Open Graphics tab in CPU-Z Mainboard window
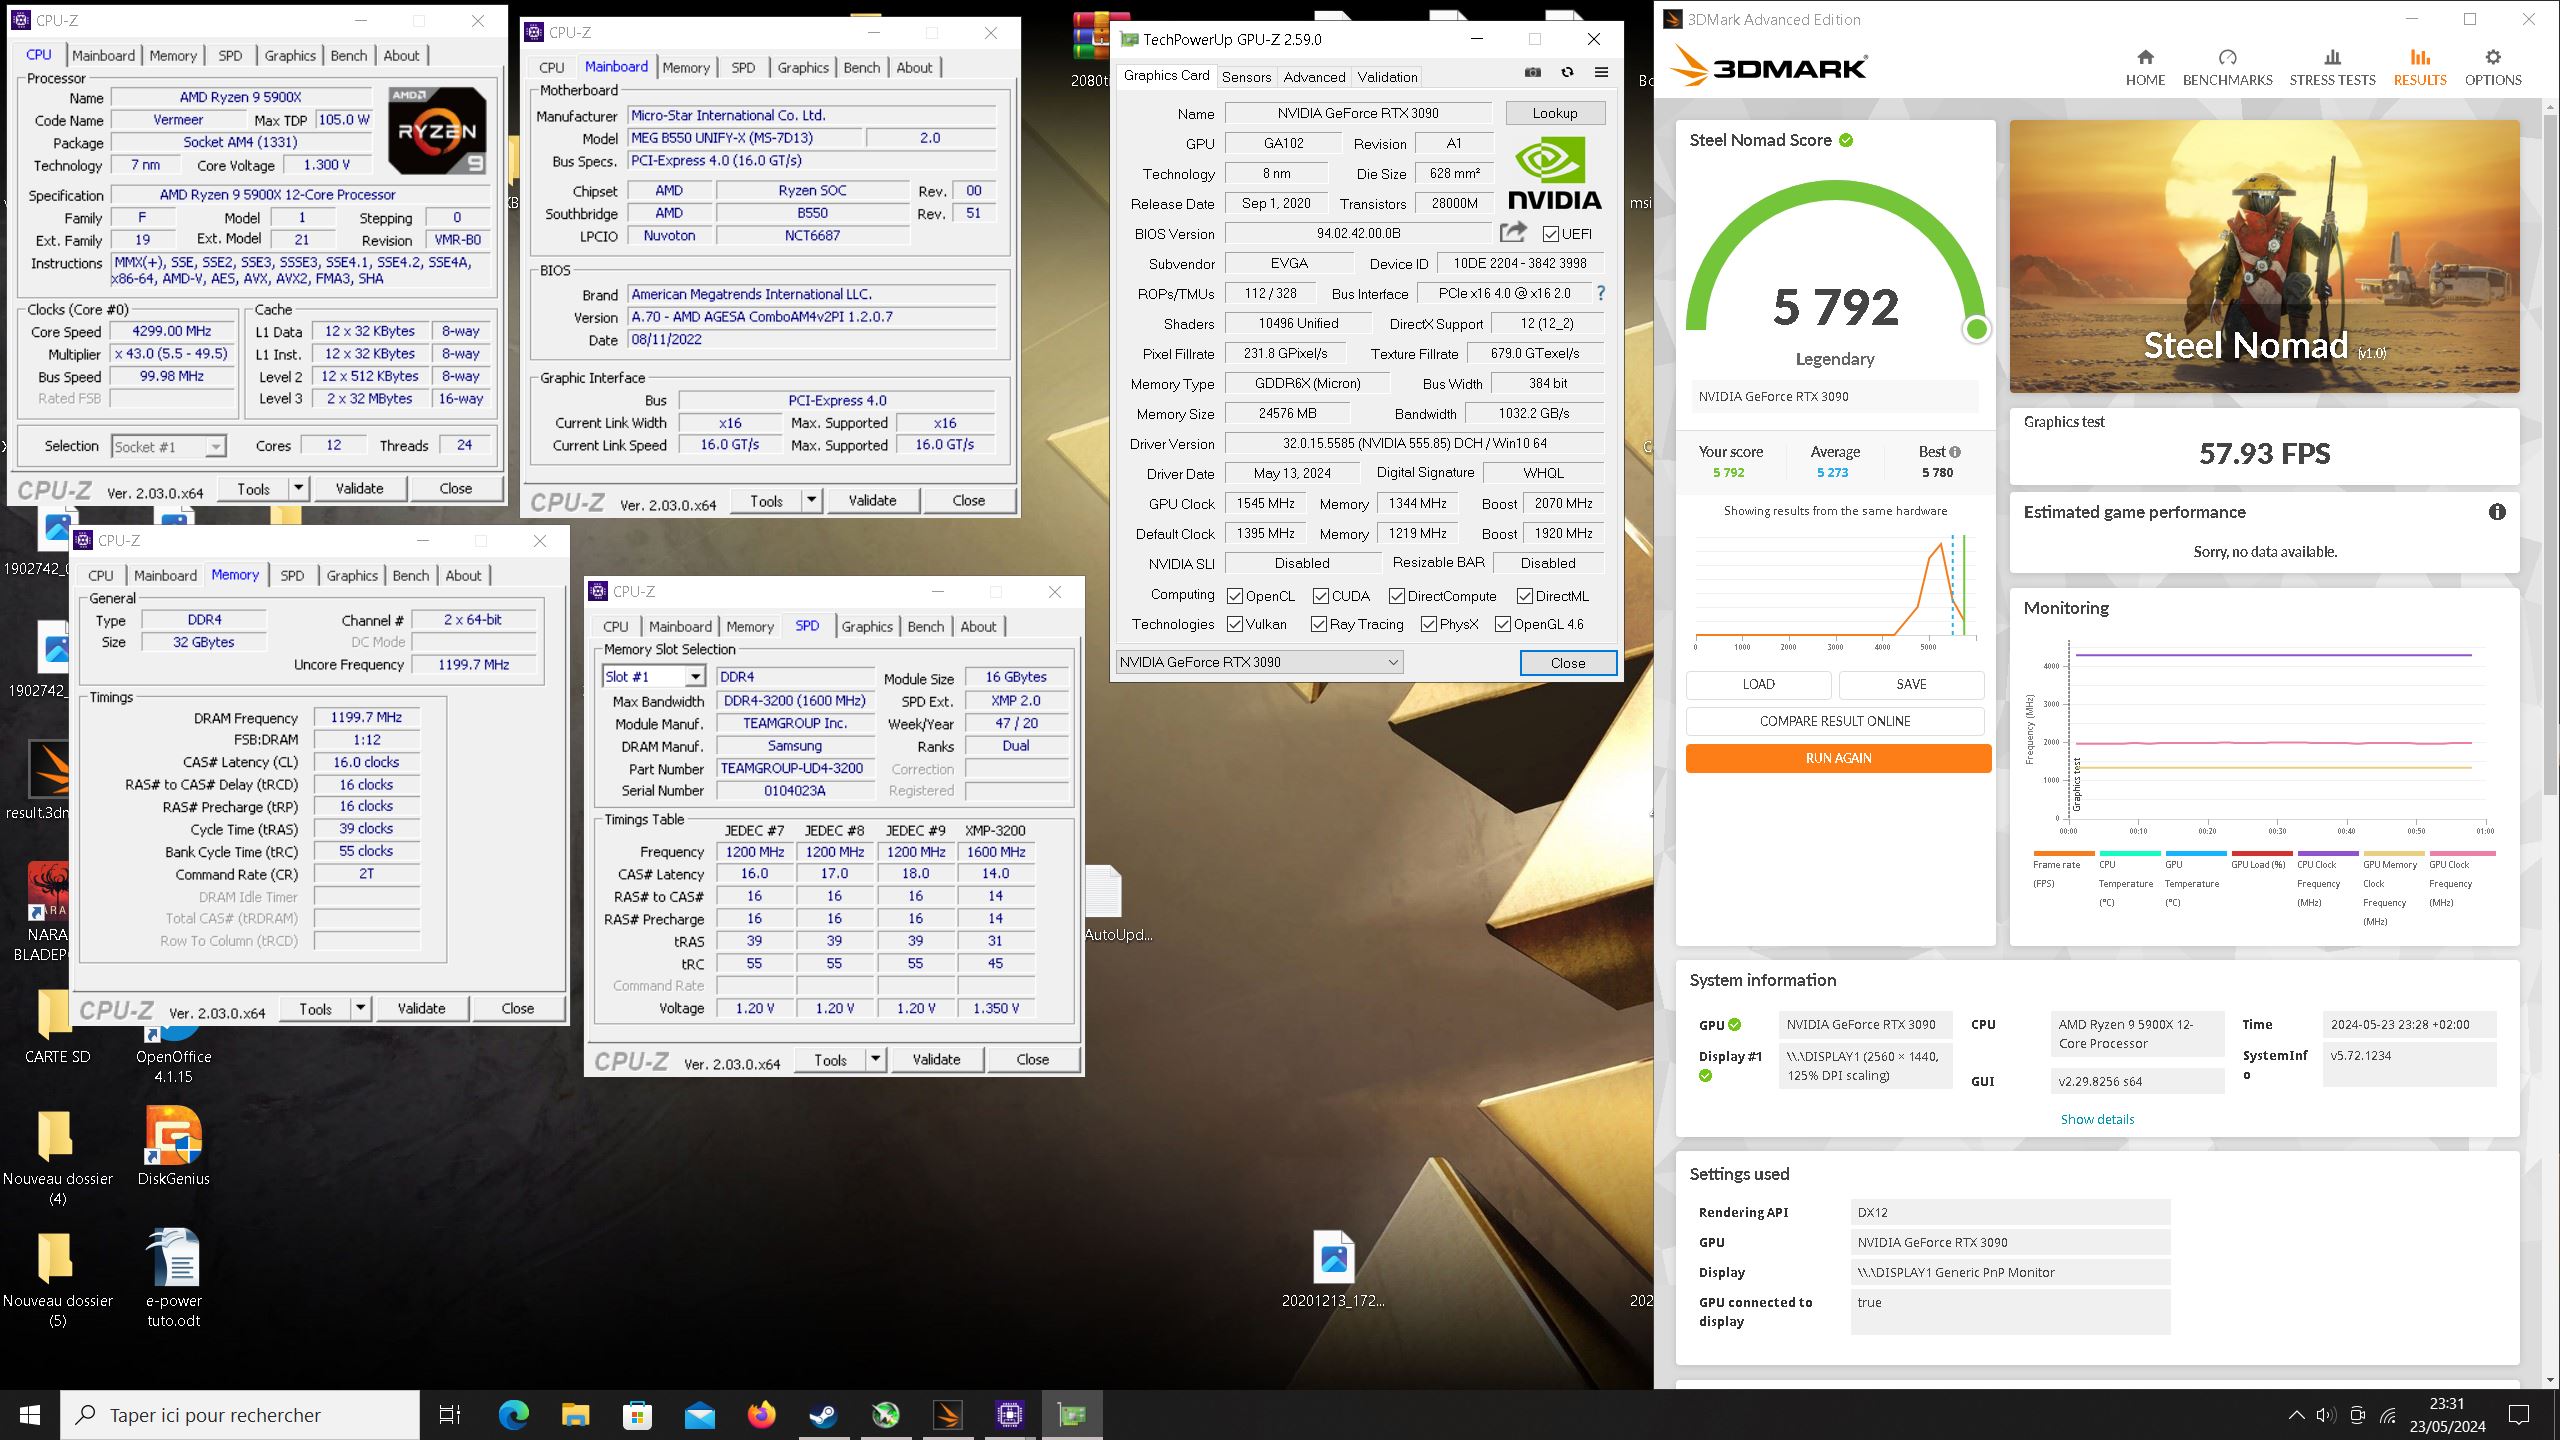This screenshot has height=1440, width=2560. (803, 68)
